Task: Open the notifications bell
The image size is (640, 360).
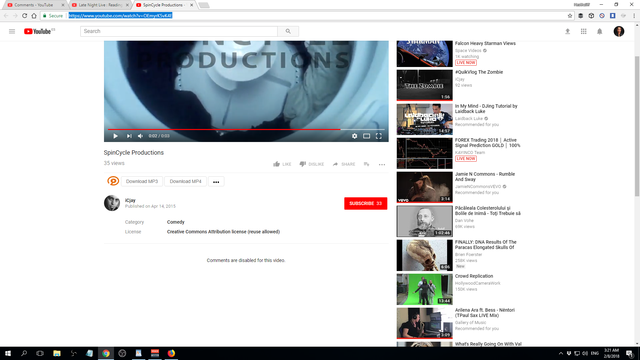Action: (600, 31)
